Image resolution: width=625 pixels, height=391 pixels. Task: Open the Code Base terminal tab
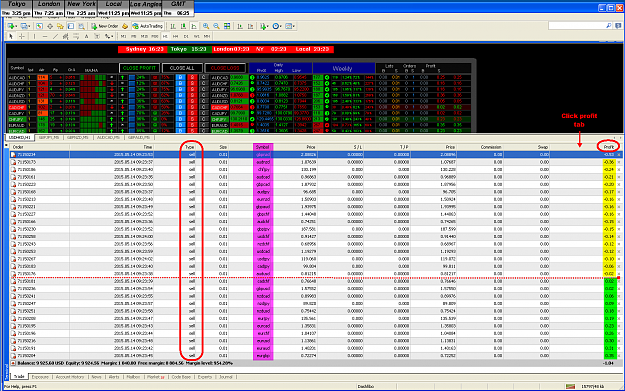pos(181,377)
